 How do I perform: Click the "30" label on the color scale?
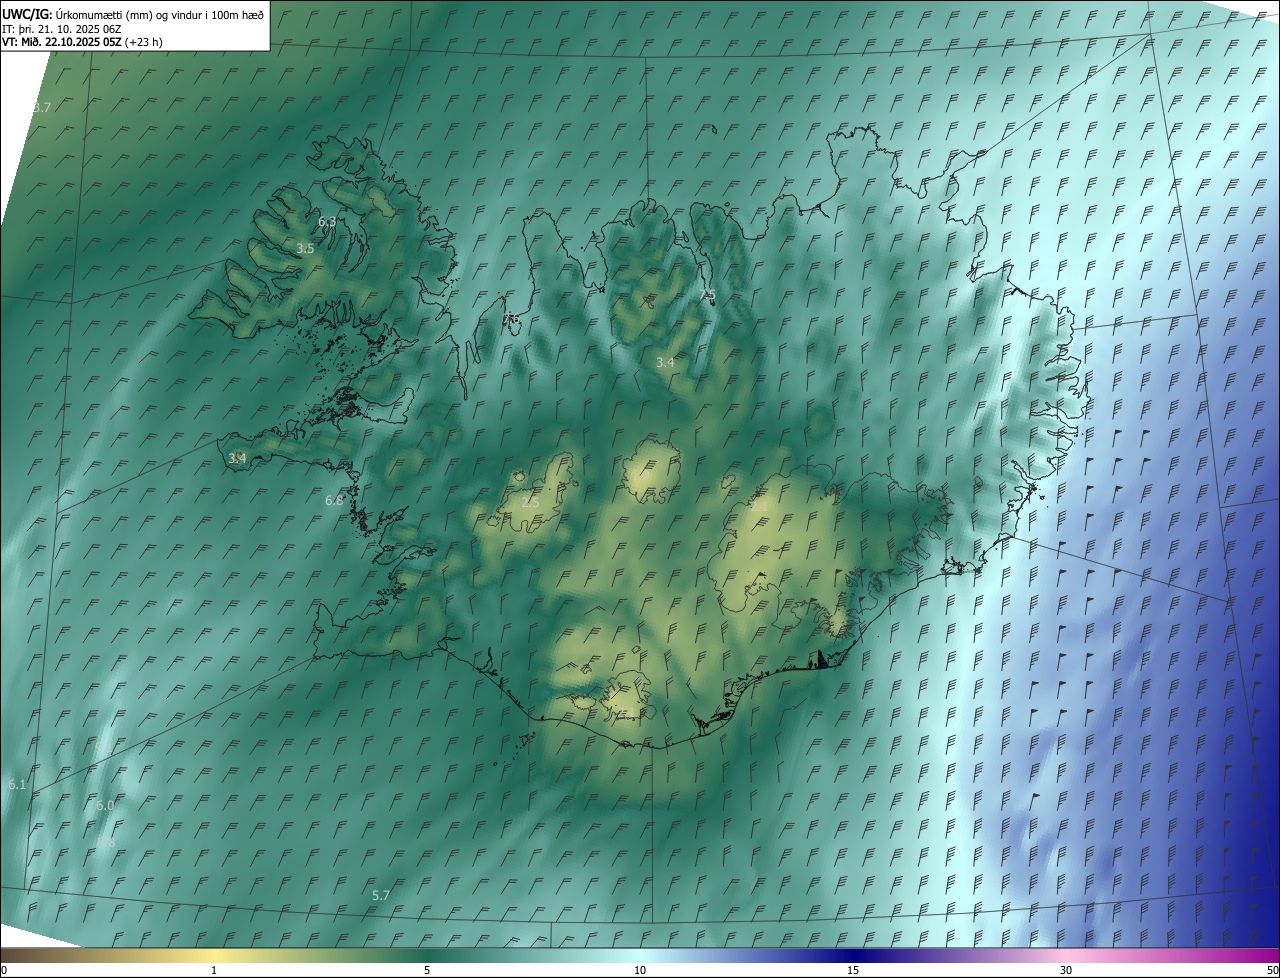pyautogui.click(x=1066, y=970)
